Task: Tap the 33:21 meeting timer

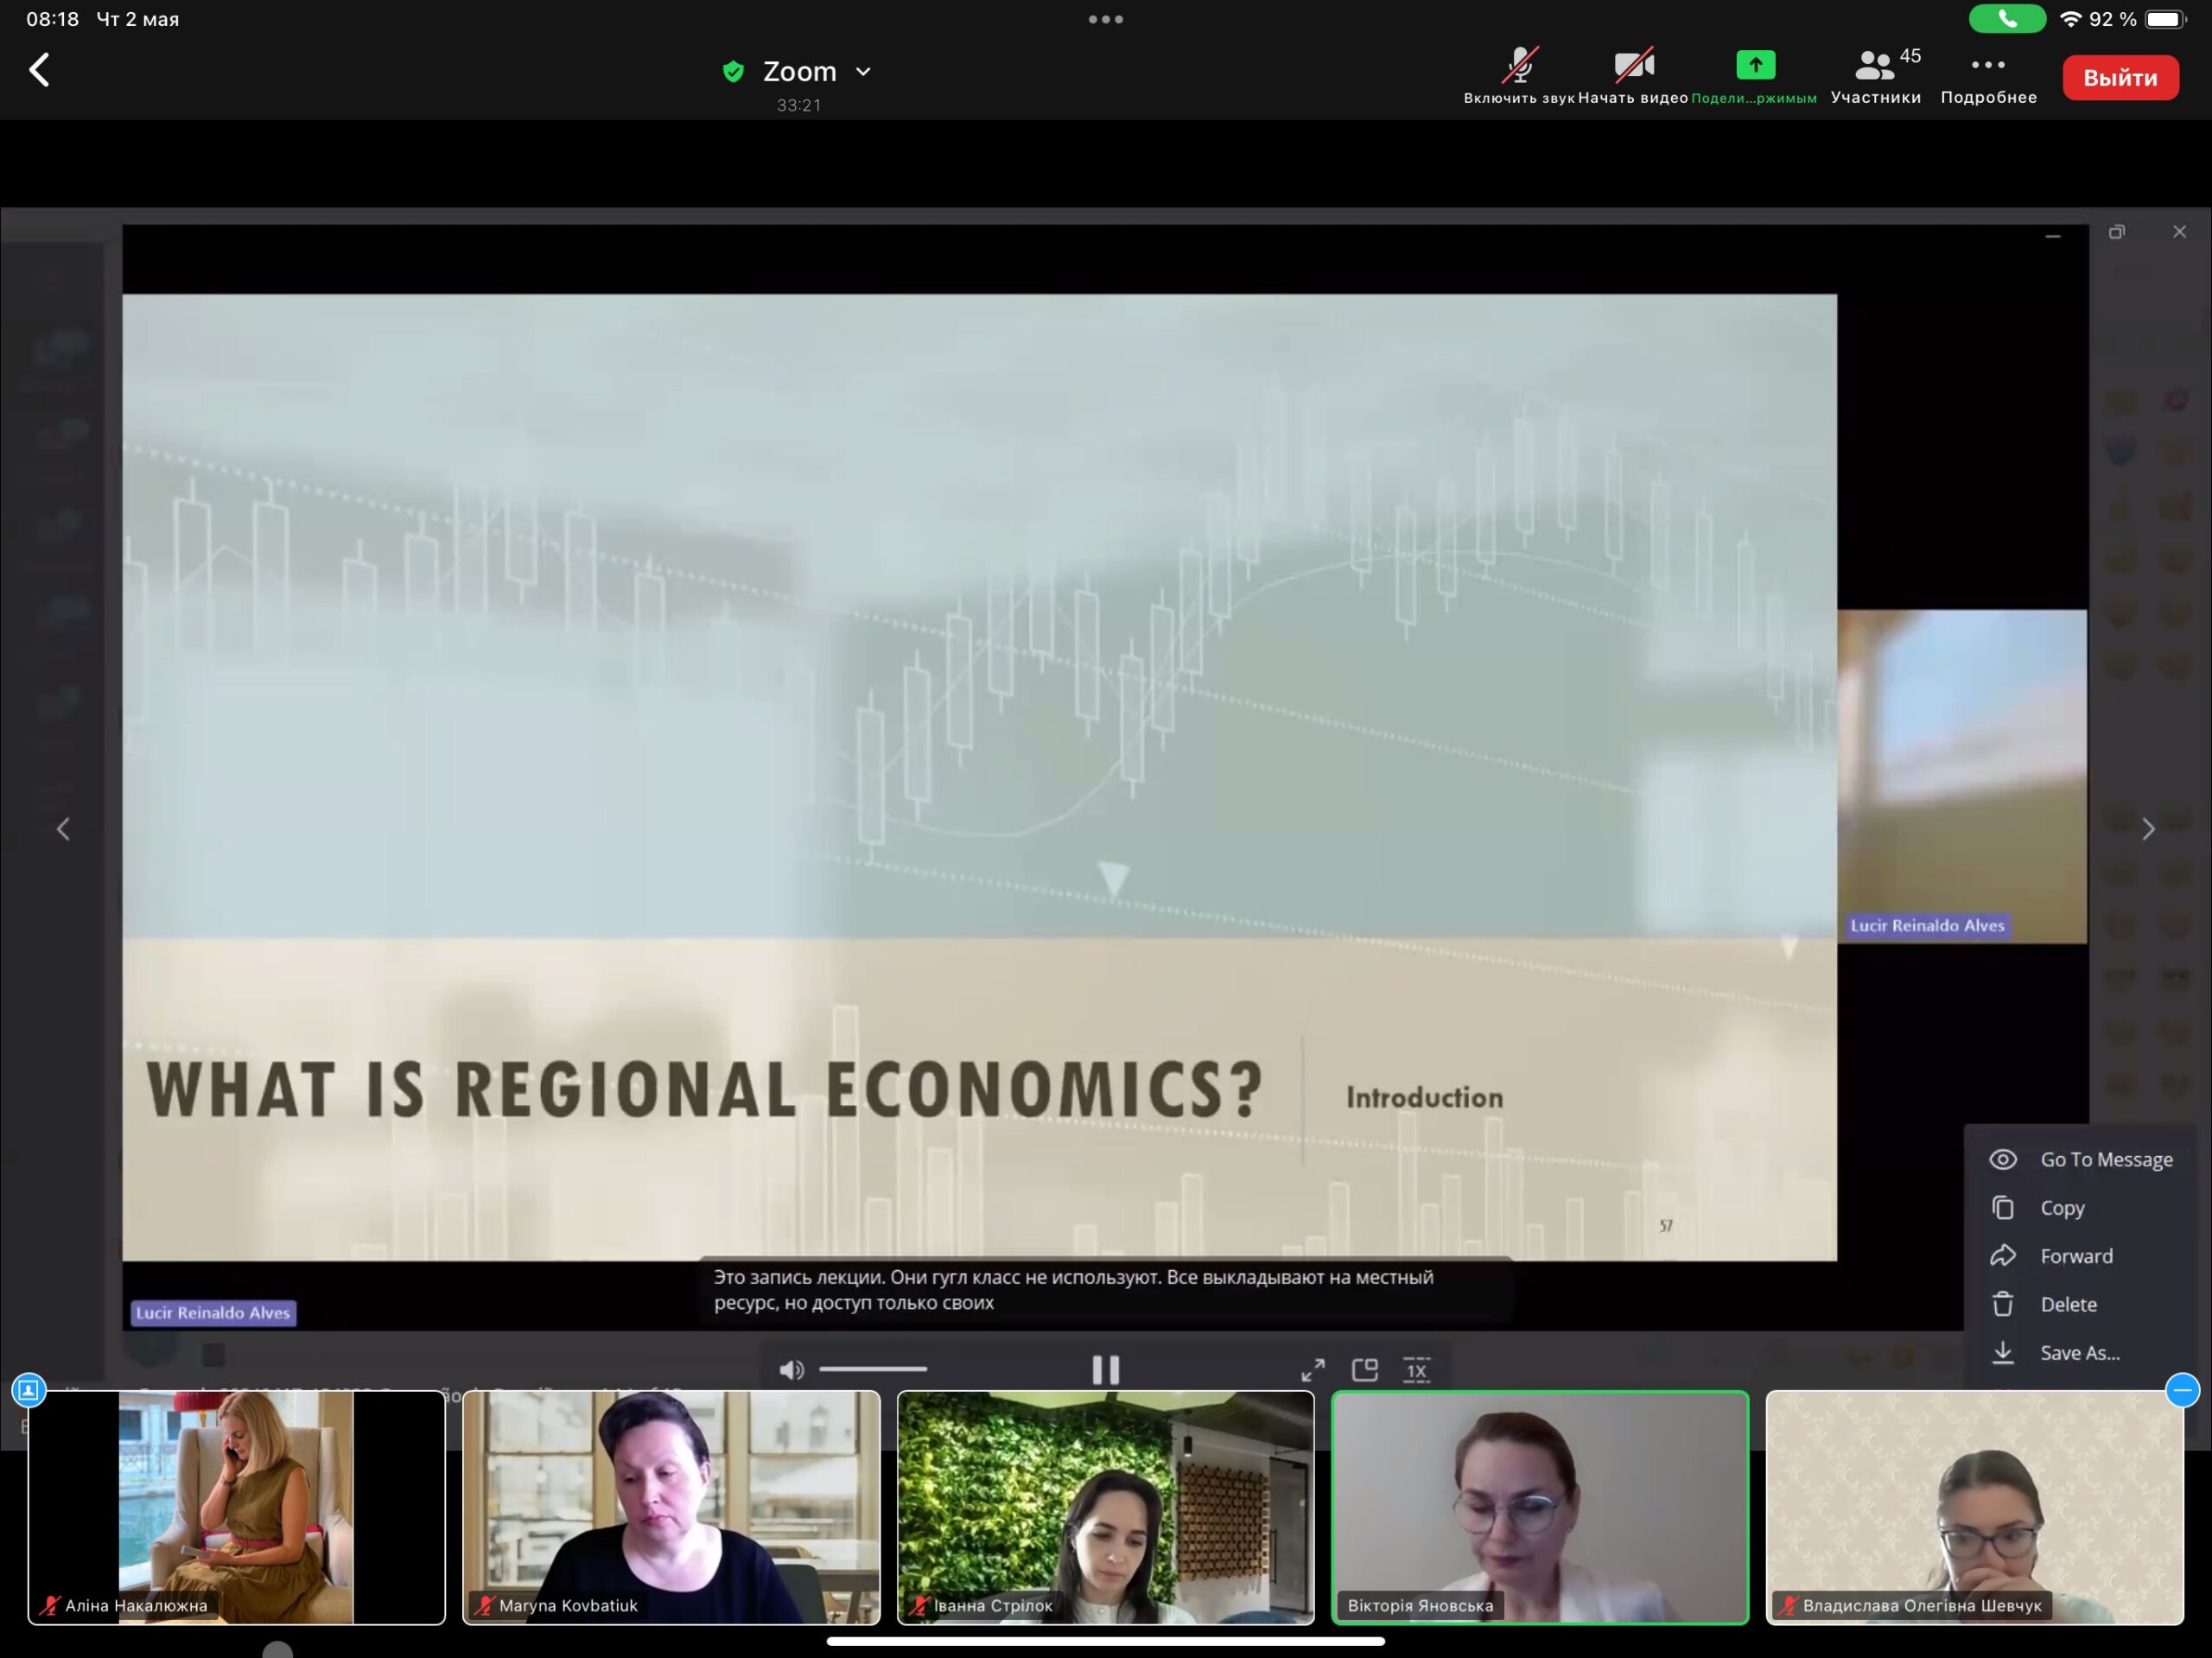Action: (799, 105)
